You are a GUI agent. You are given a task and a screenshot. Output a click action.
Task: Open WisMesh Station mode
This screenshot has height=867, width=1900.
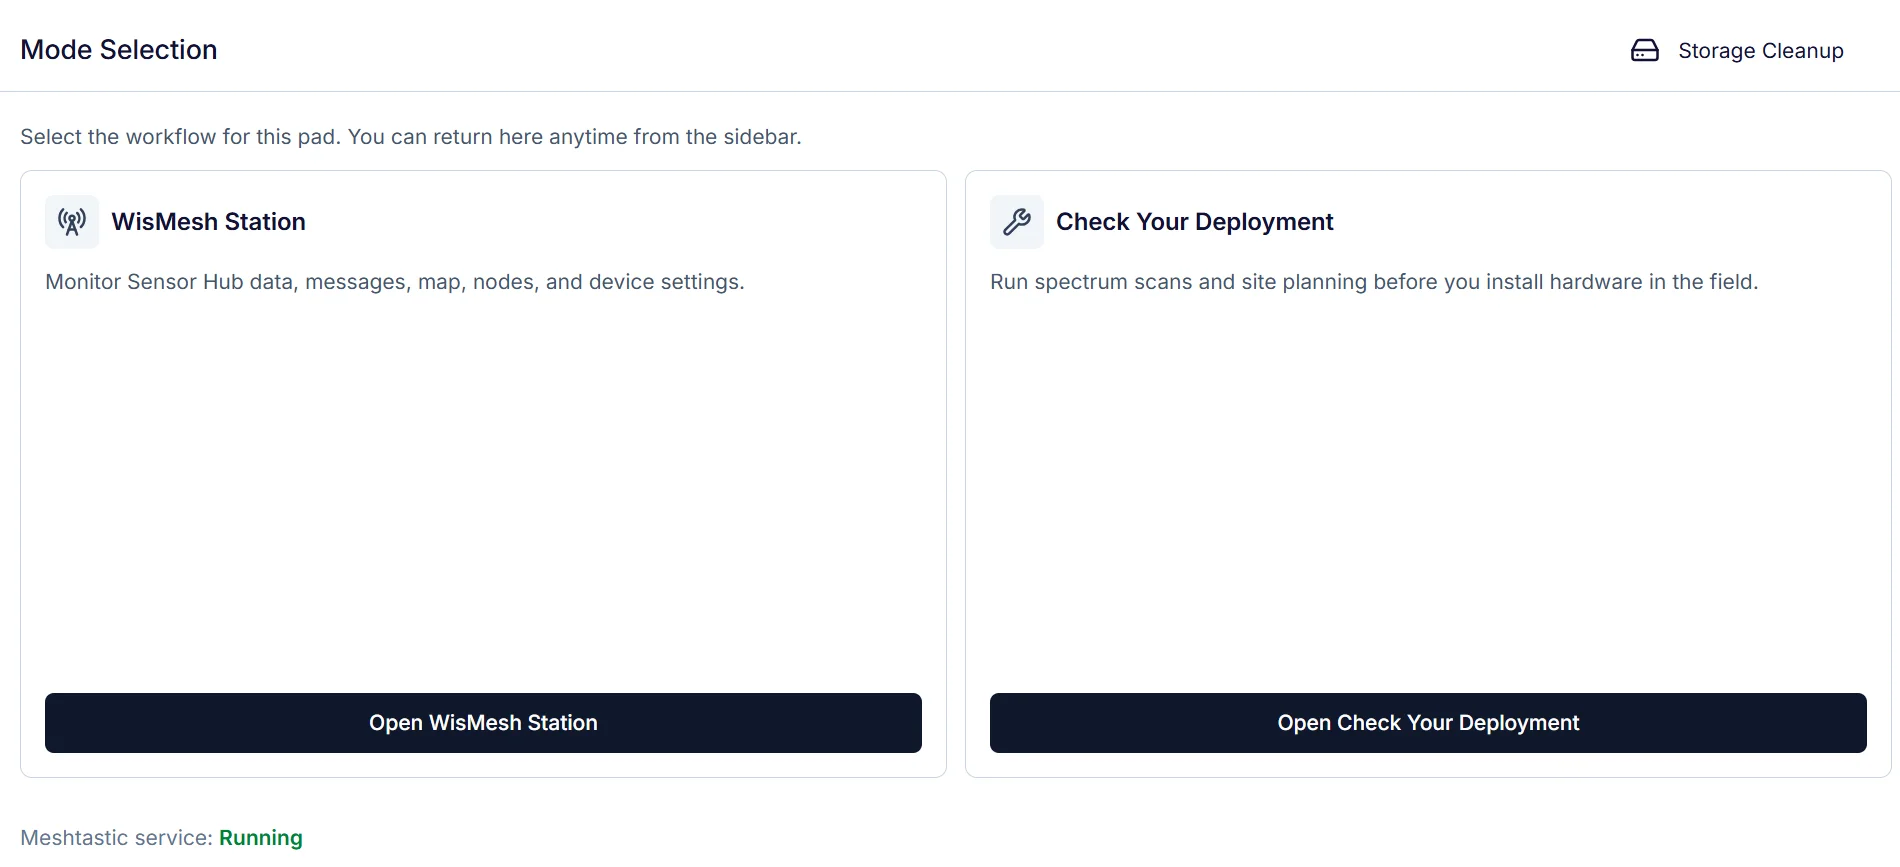pos(483,723)
